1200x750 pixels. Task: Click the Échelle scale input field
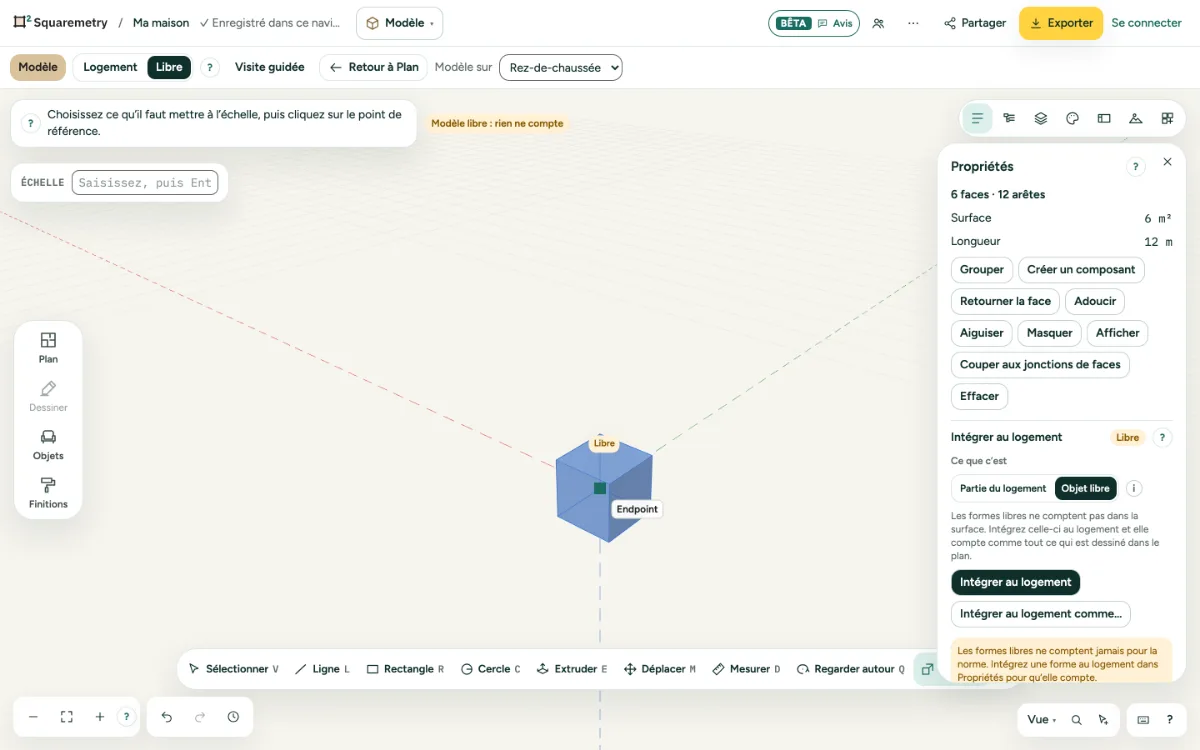[145, 183]
